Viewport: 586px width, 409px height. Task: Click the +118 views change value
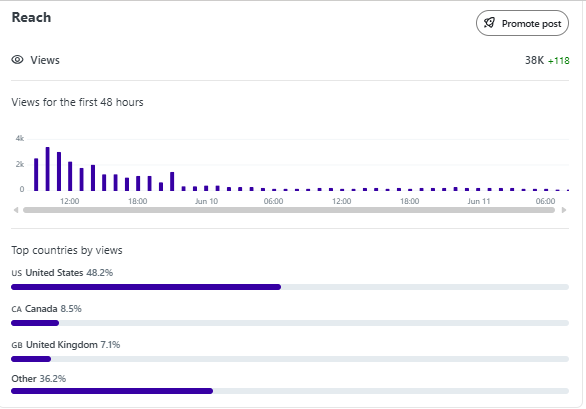tap(558, 61)
